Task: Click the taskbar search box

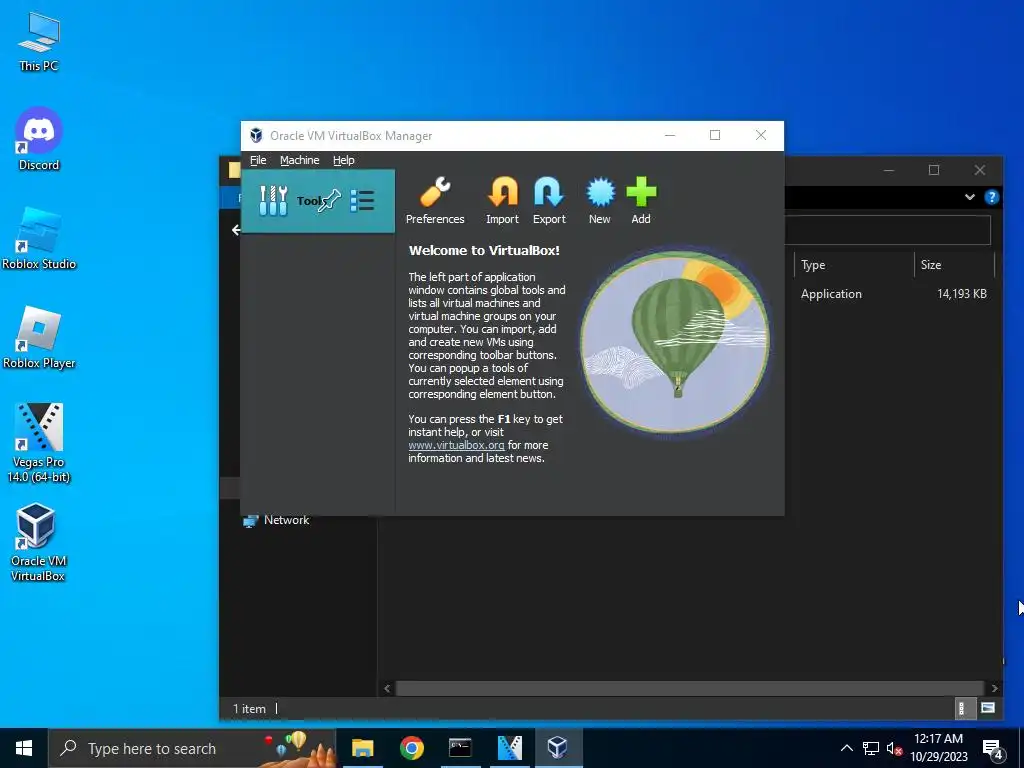Action: [192, 748]
